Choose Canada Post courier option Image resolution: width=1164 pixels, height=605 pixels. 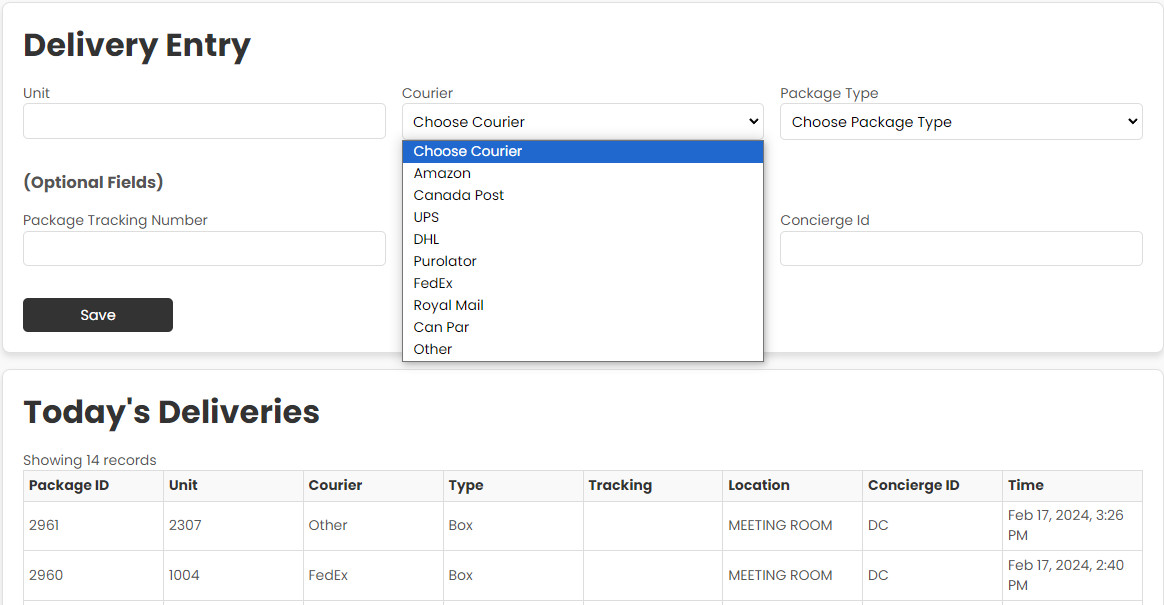[x=458, y=195]
